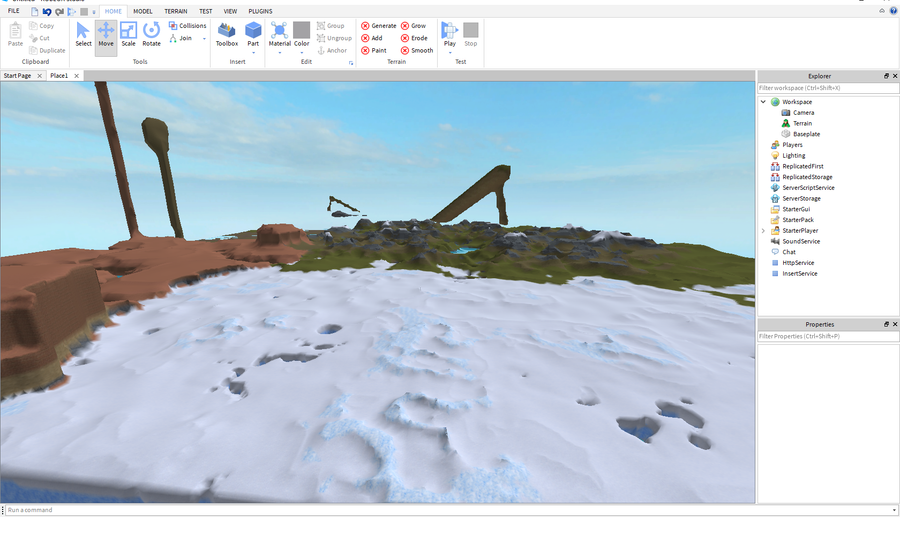Collapse the Workspace tree node
The width and height of the screenshot is (900, 533).
click(x=763, y=102)
